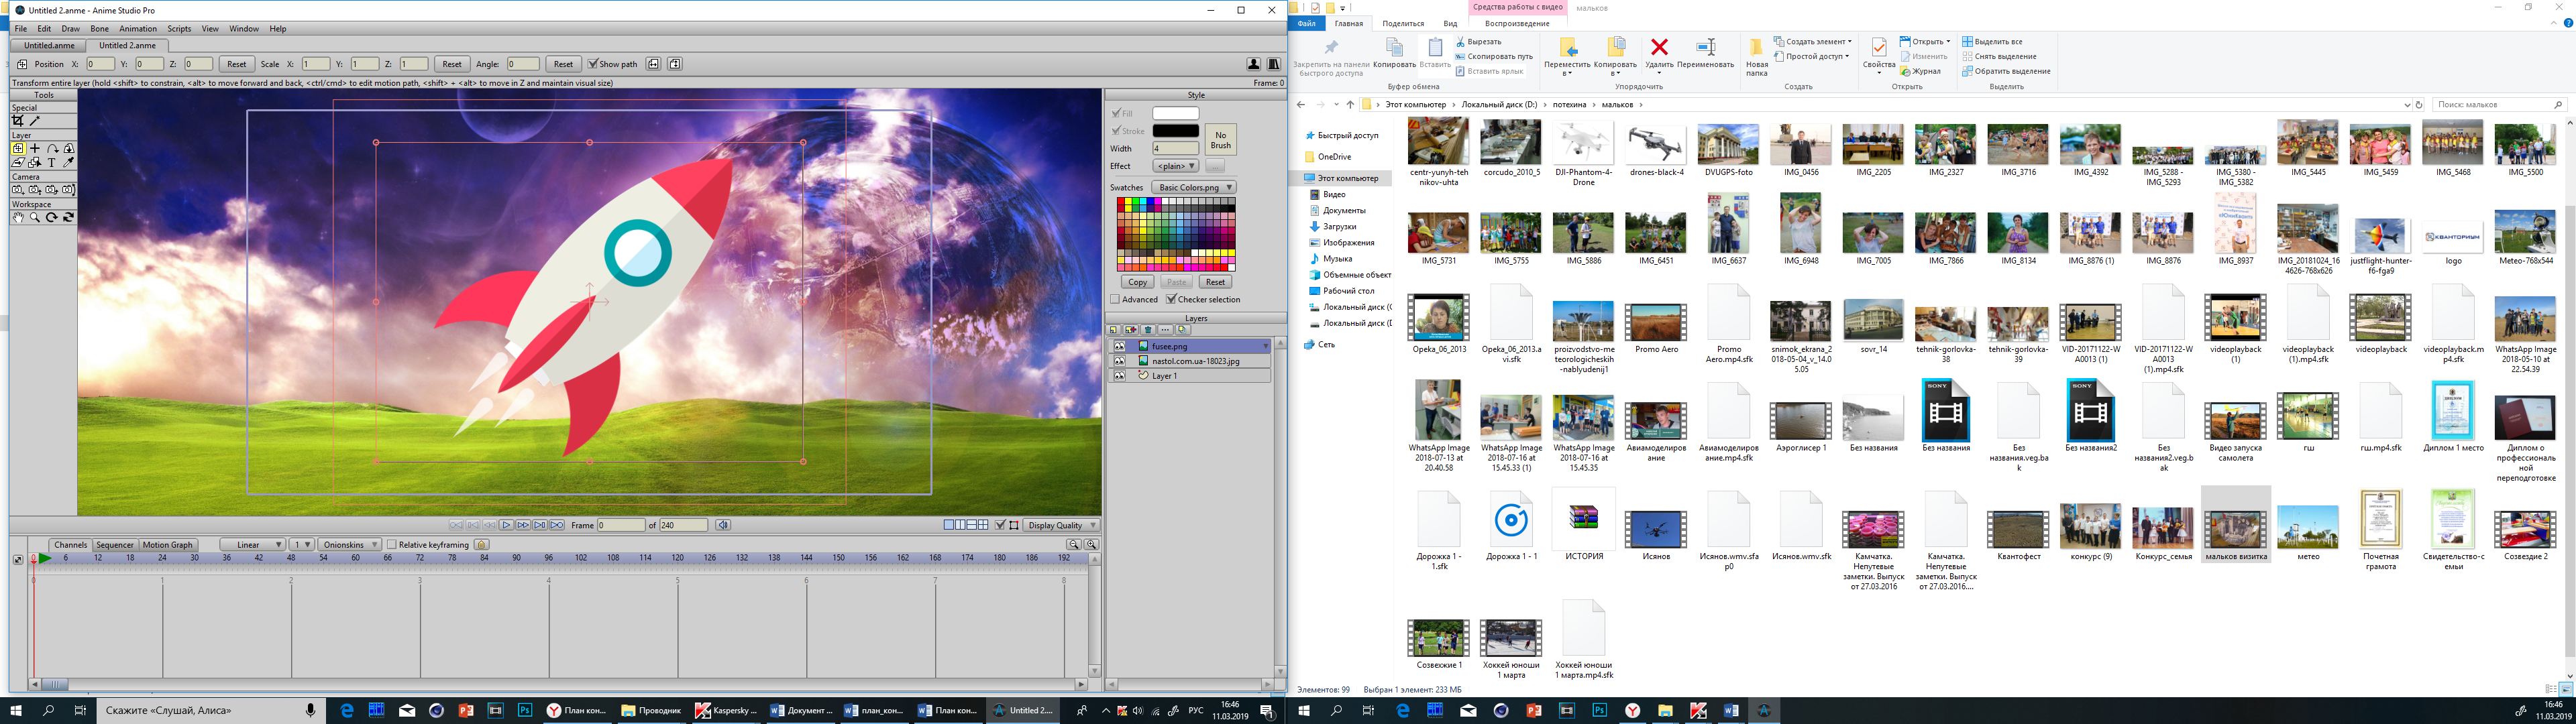Open the Onionskins dropdown

click(x=349, y=545)
